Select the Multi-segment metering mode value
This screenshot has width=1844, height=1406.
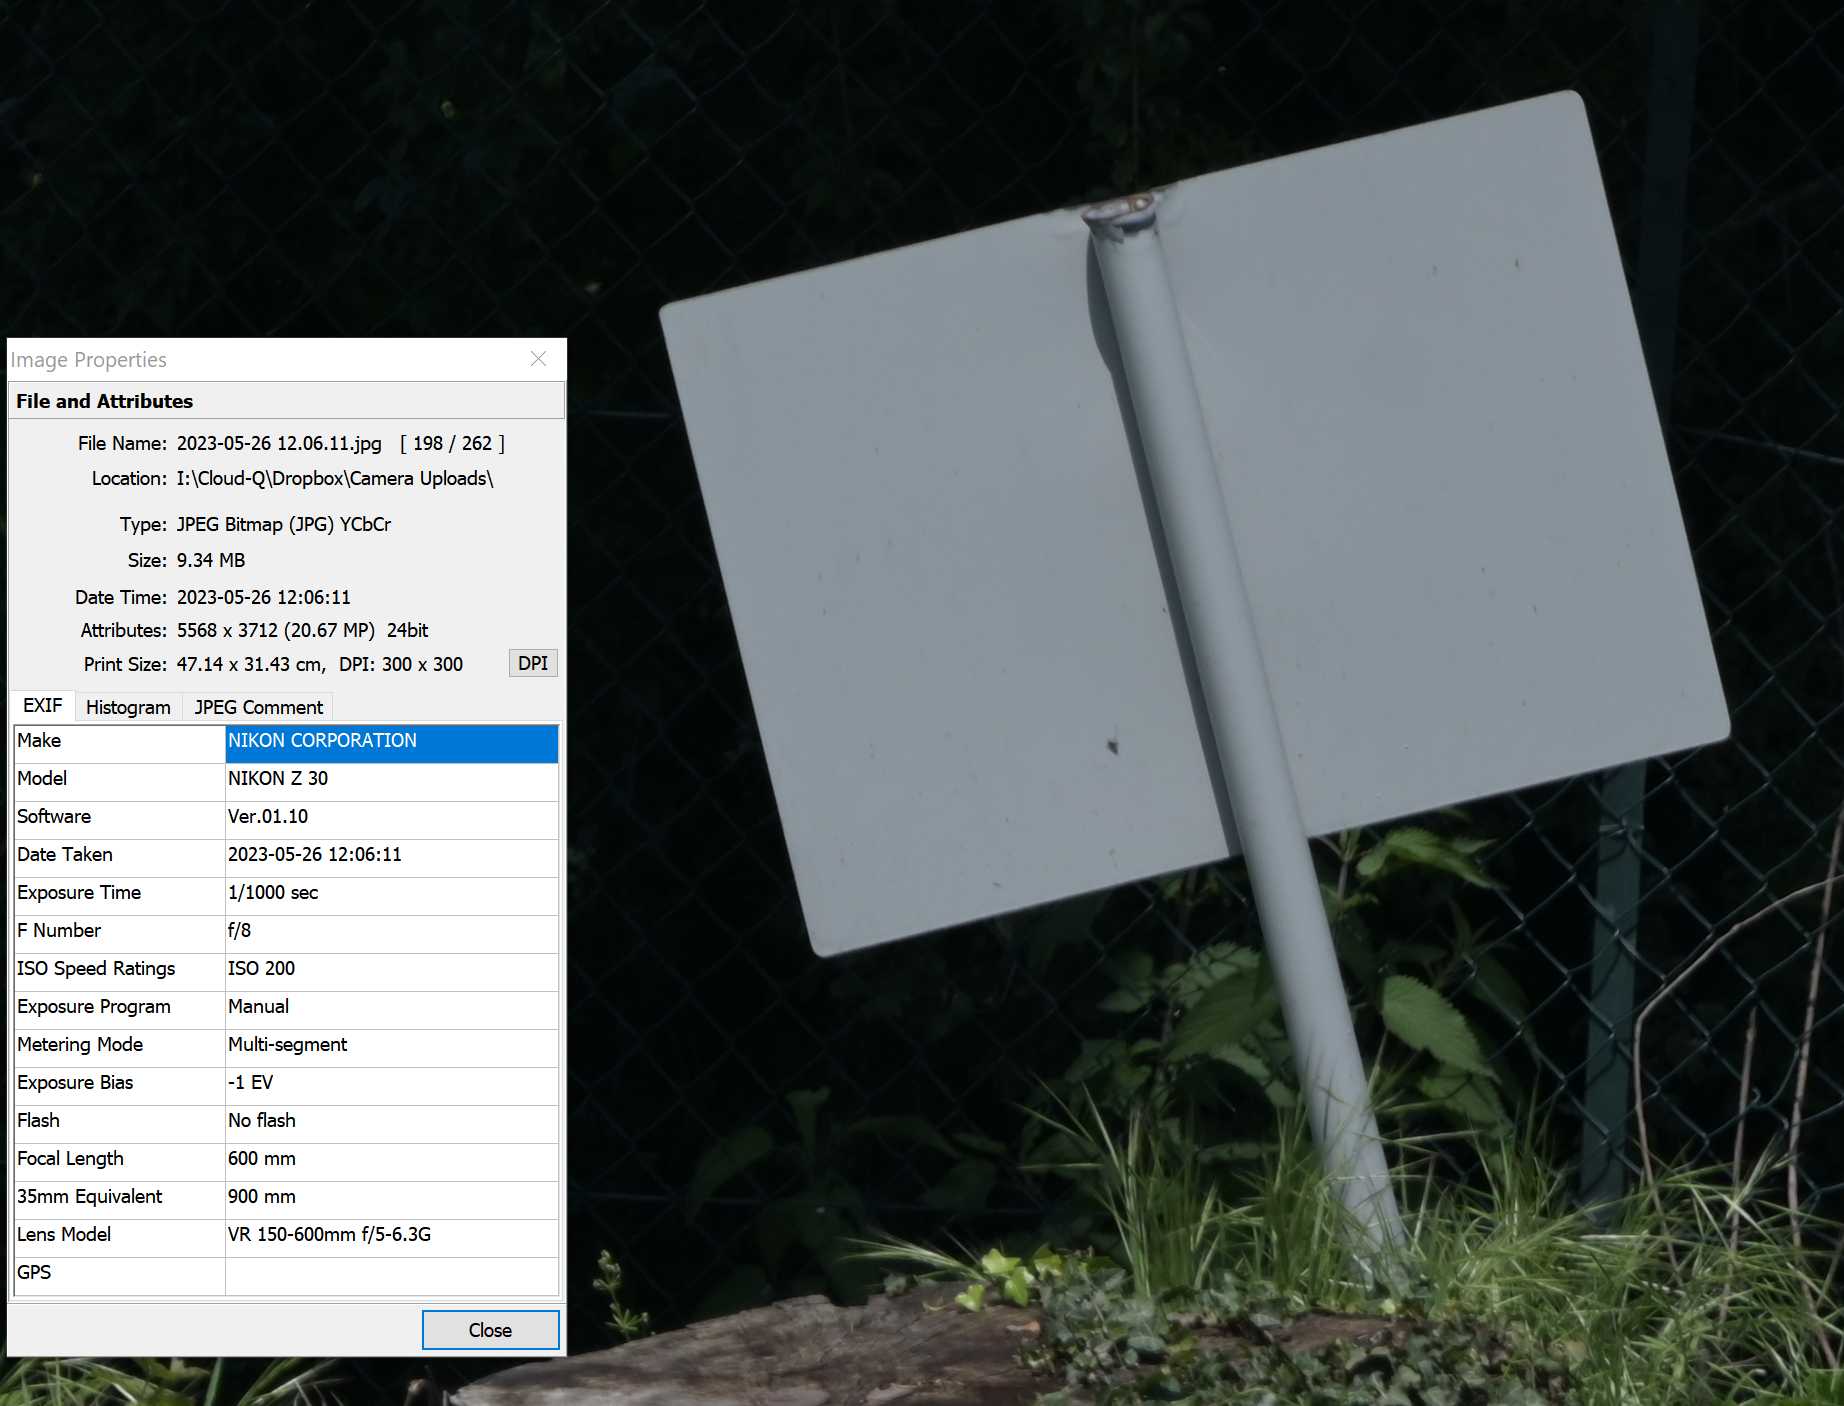(391, 1045)
